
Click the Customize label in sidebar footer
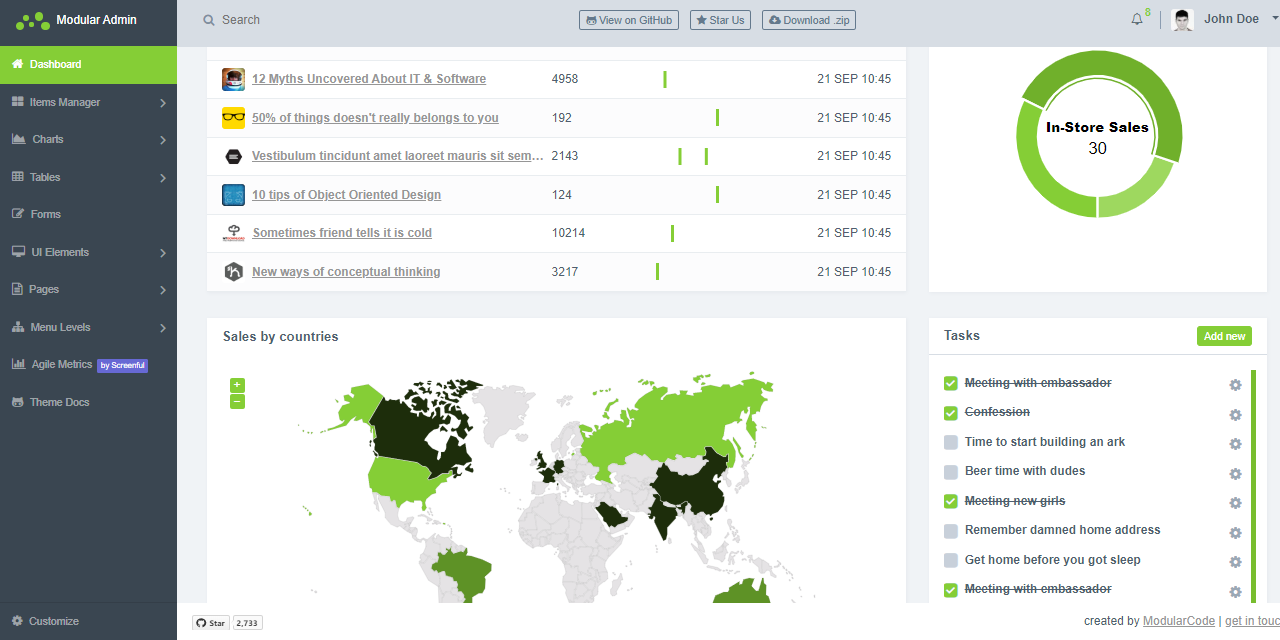[54, 621]
